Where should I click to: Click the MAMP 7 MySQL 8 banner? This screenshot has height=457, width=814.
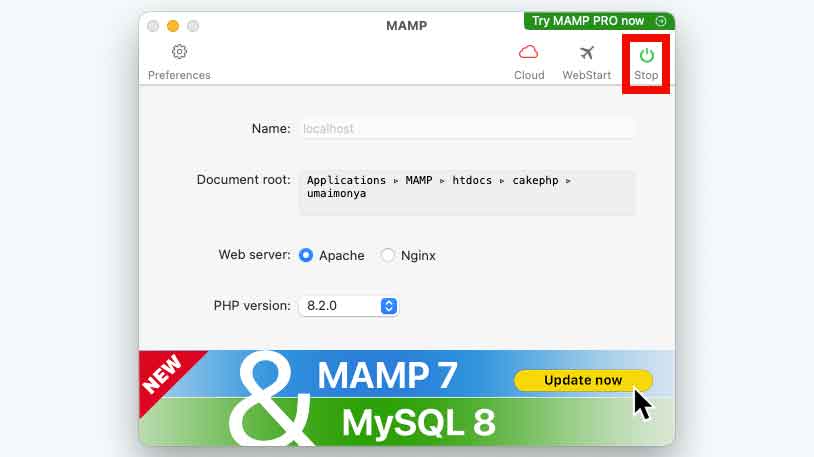[407, 398]
